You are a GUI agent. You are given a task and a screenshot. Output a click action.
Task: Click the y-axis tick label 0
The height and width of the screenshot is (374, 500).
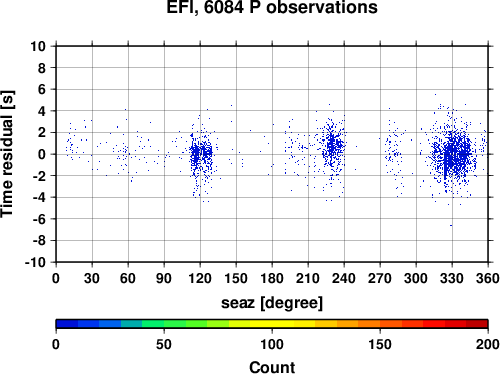(42, 154)
